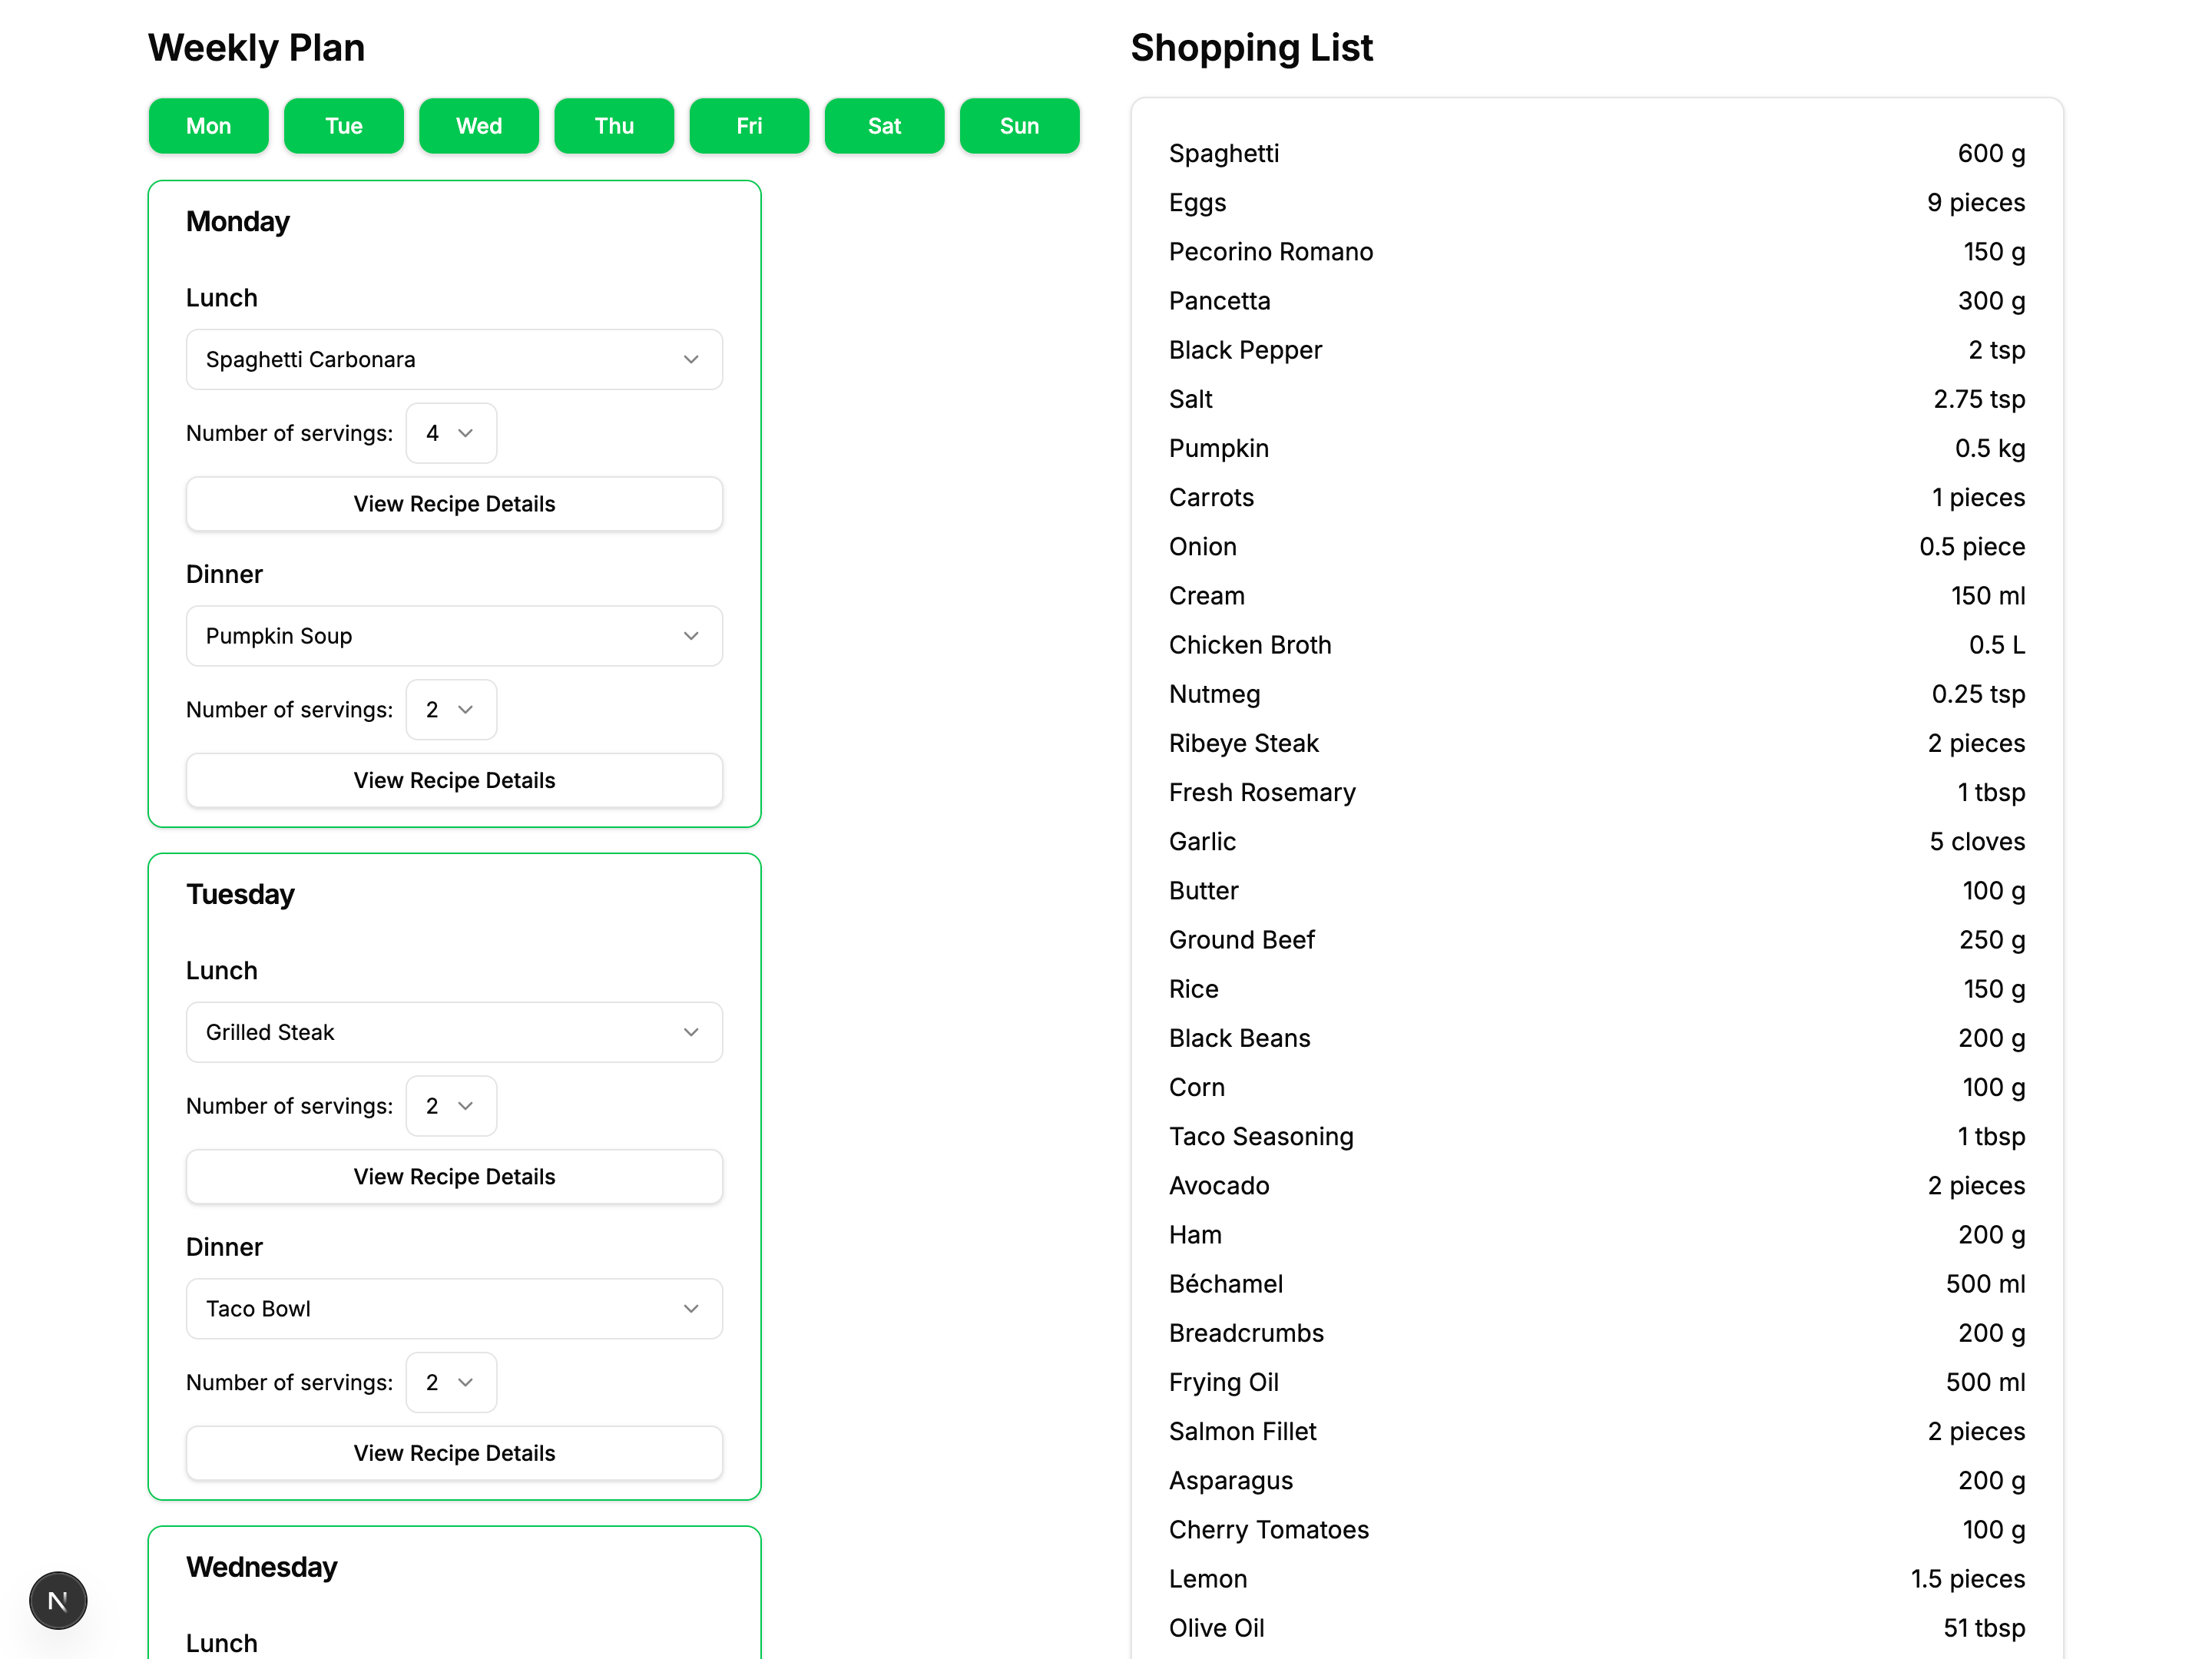Open the Next.js dev tools badge

click(58, 1600)
